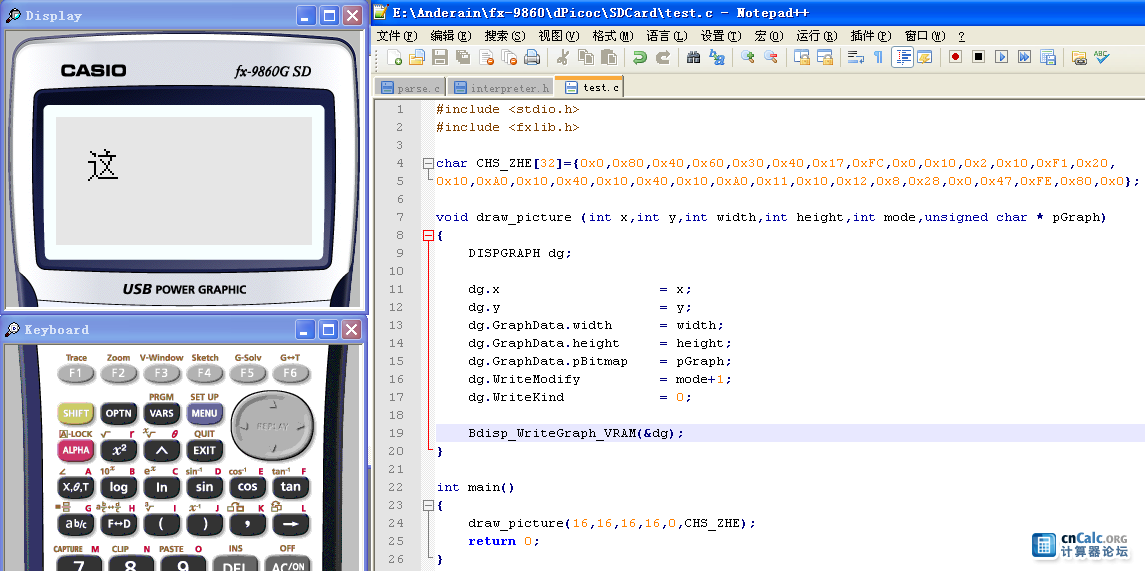Click the Redo arrow icon
The image size is (1145, 571).
(x=663, y=57)
